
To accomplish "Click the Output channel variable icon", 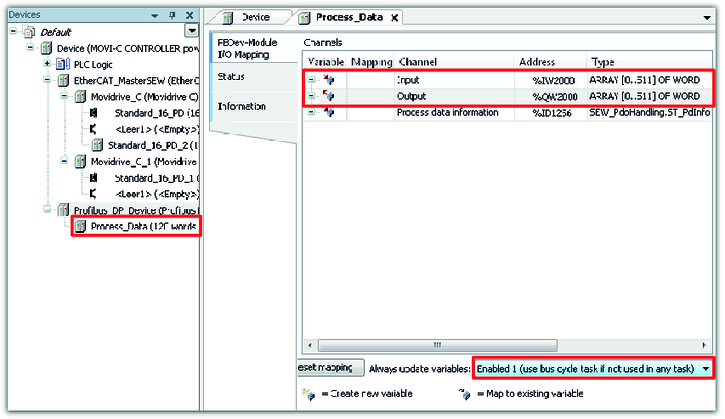I will tap(327, 96).
